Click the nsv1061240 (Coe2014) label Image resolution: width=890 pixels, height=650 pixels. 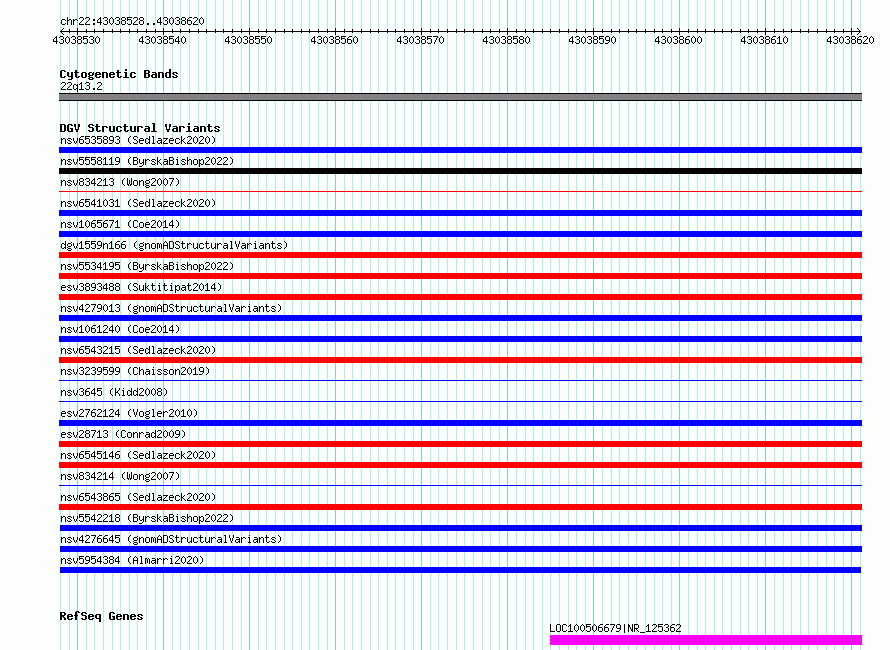(120, 329)
